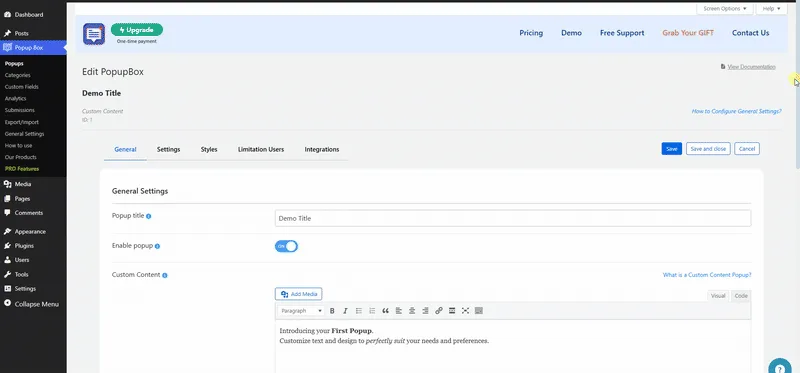Switch to the Limitation Users tab

point(261,150)
